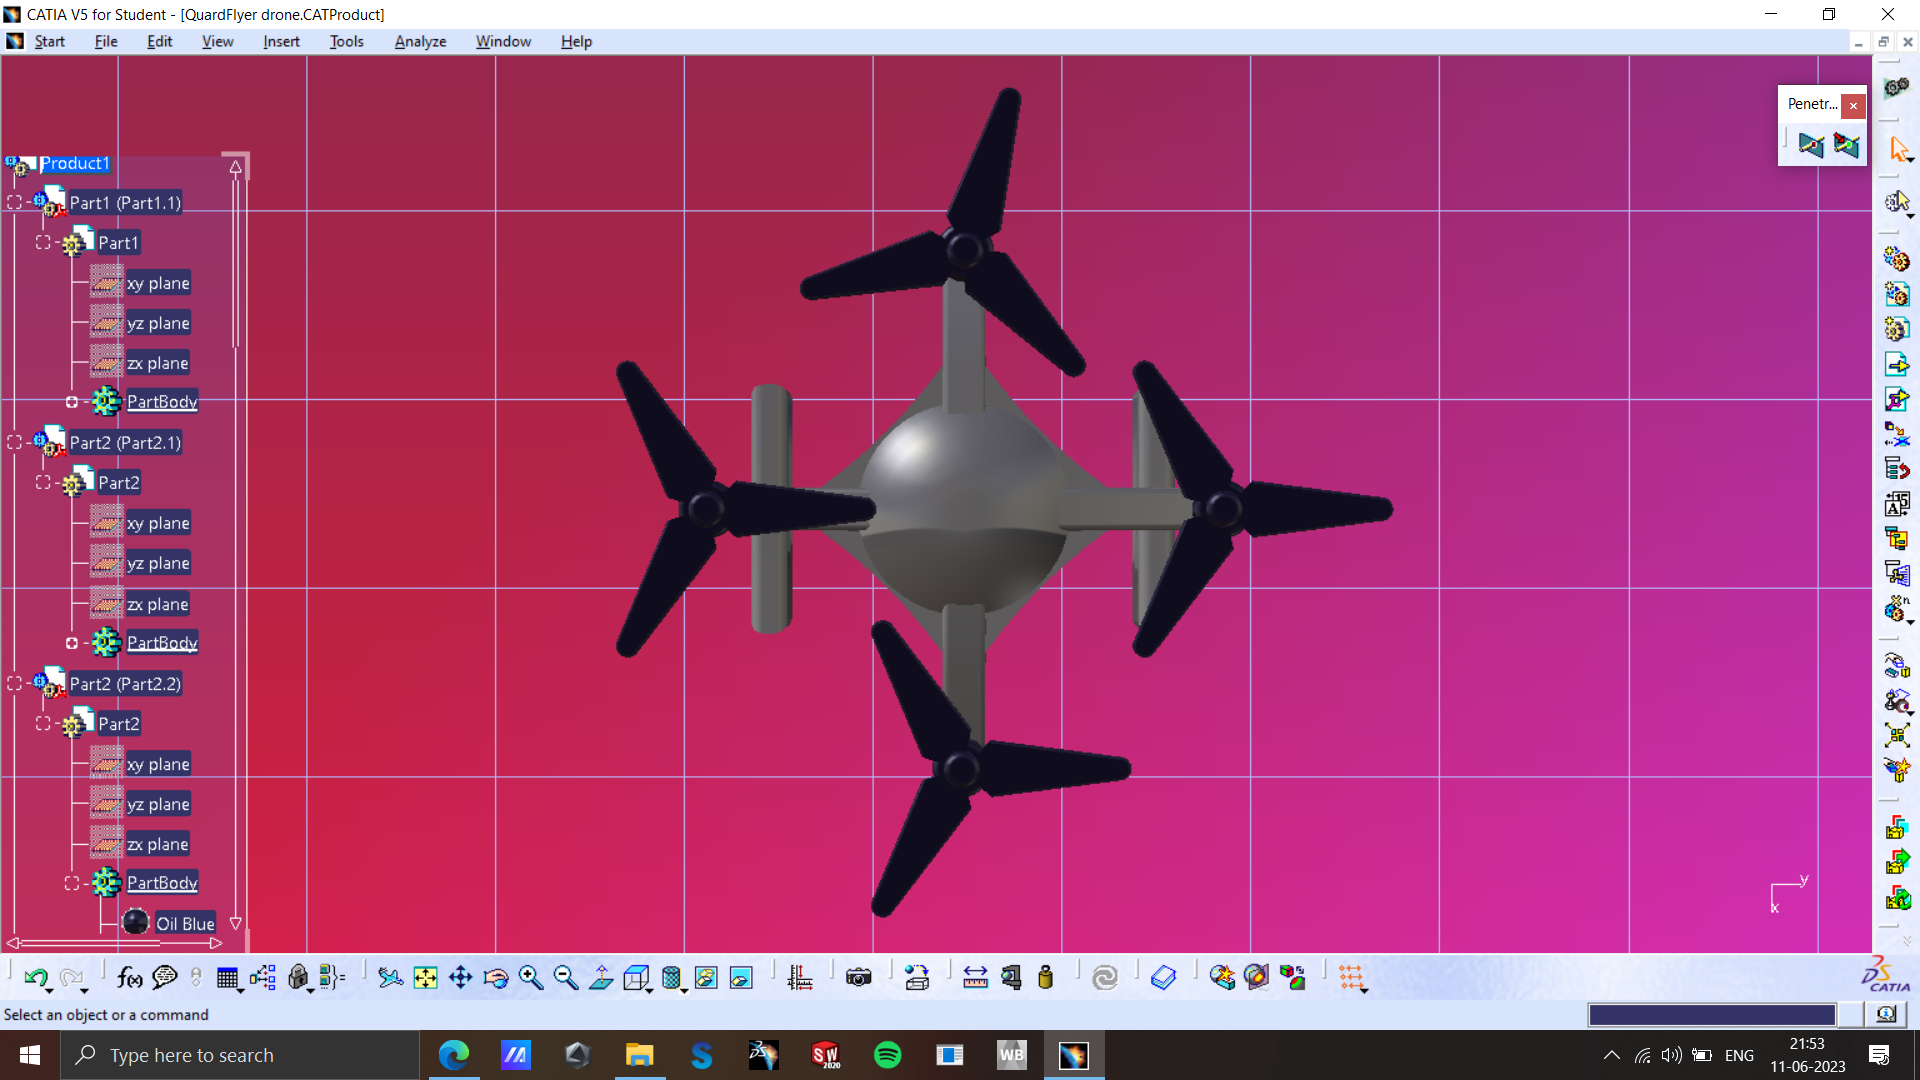Open the Start menu
The image size is (1920, 1080).
[x=49, y=41]
